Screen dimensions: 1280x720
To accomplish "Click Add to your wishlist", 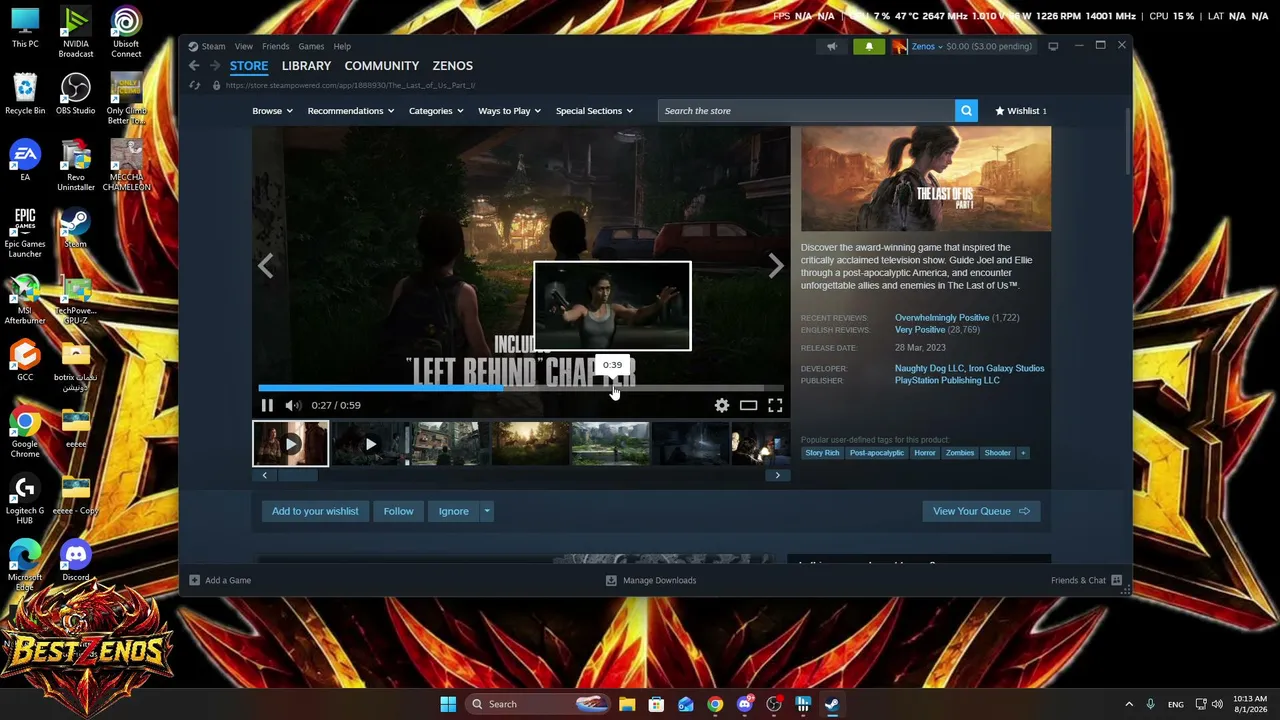I will click(315, 511).
